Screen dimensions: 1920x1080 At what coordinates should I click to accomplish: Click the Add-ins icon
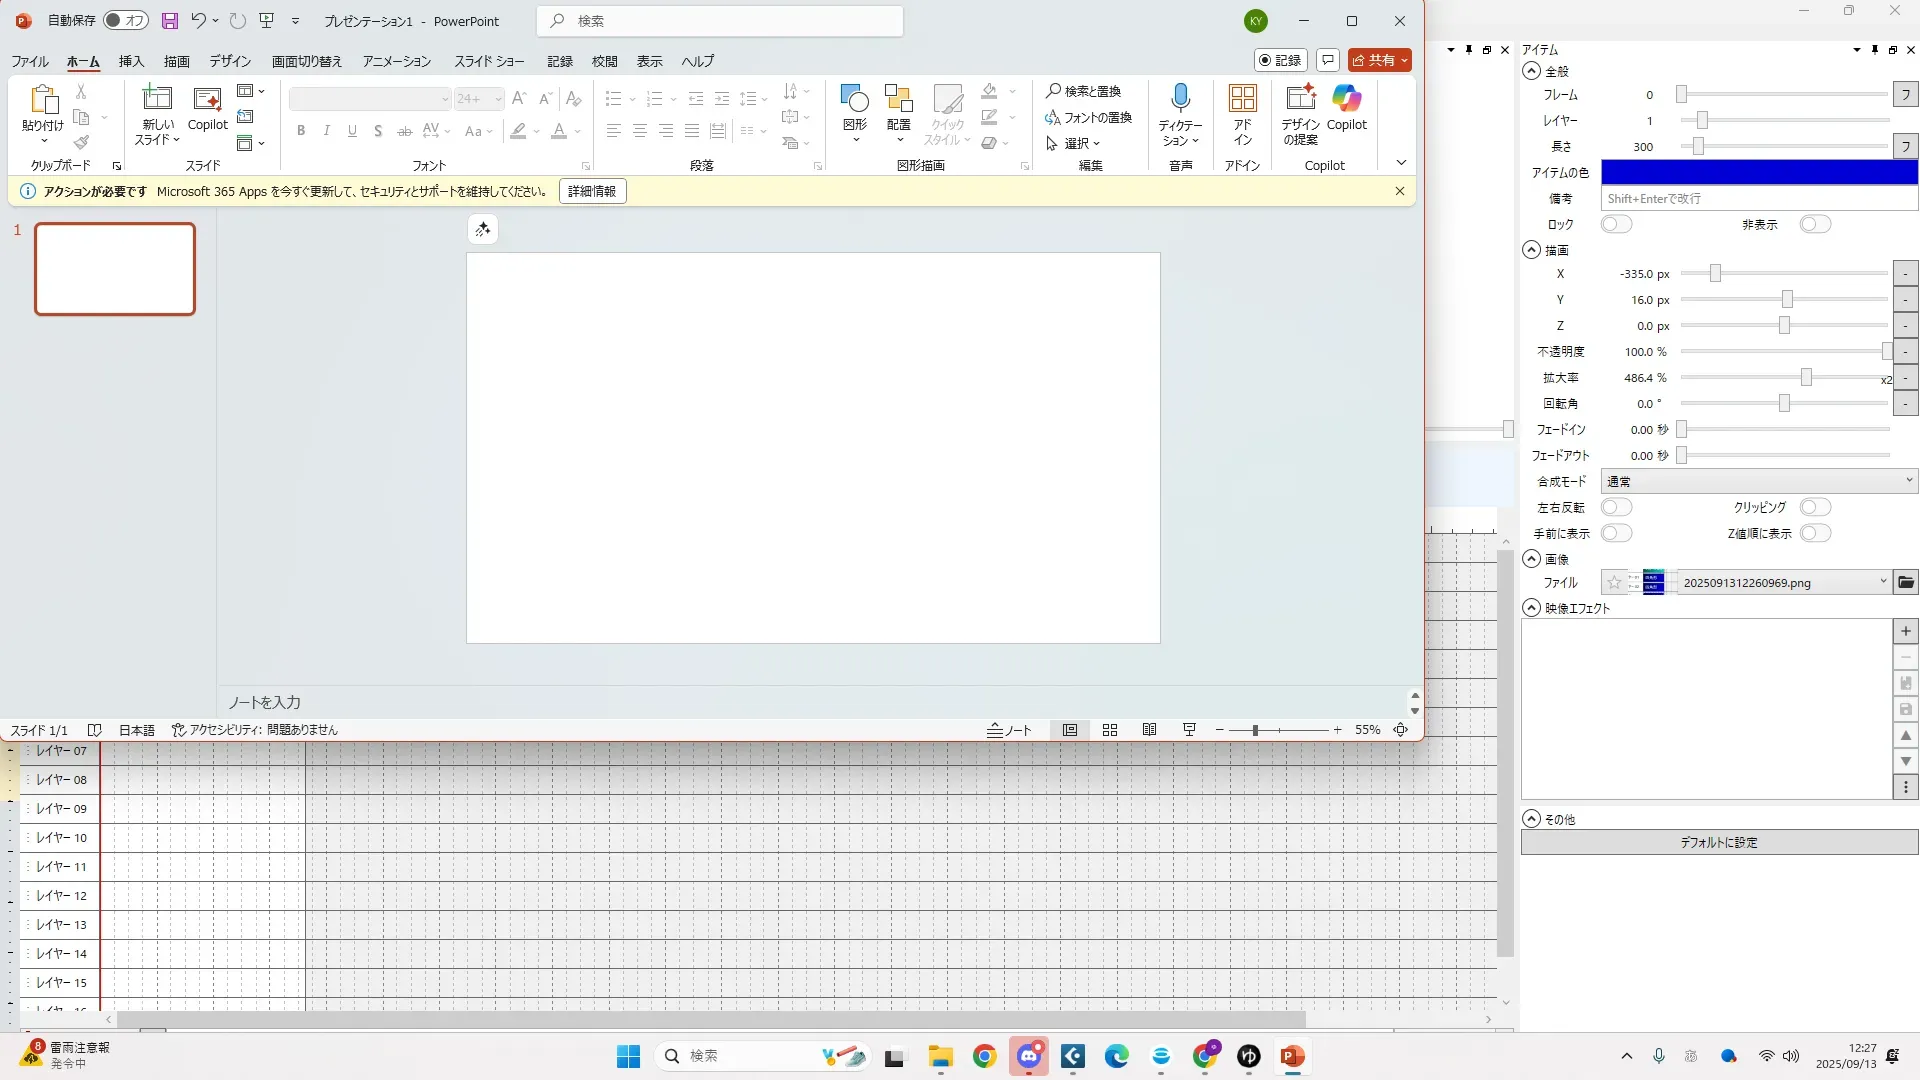pos(1242,99)
